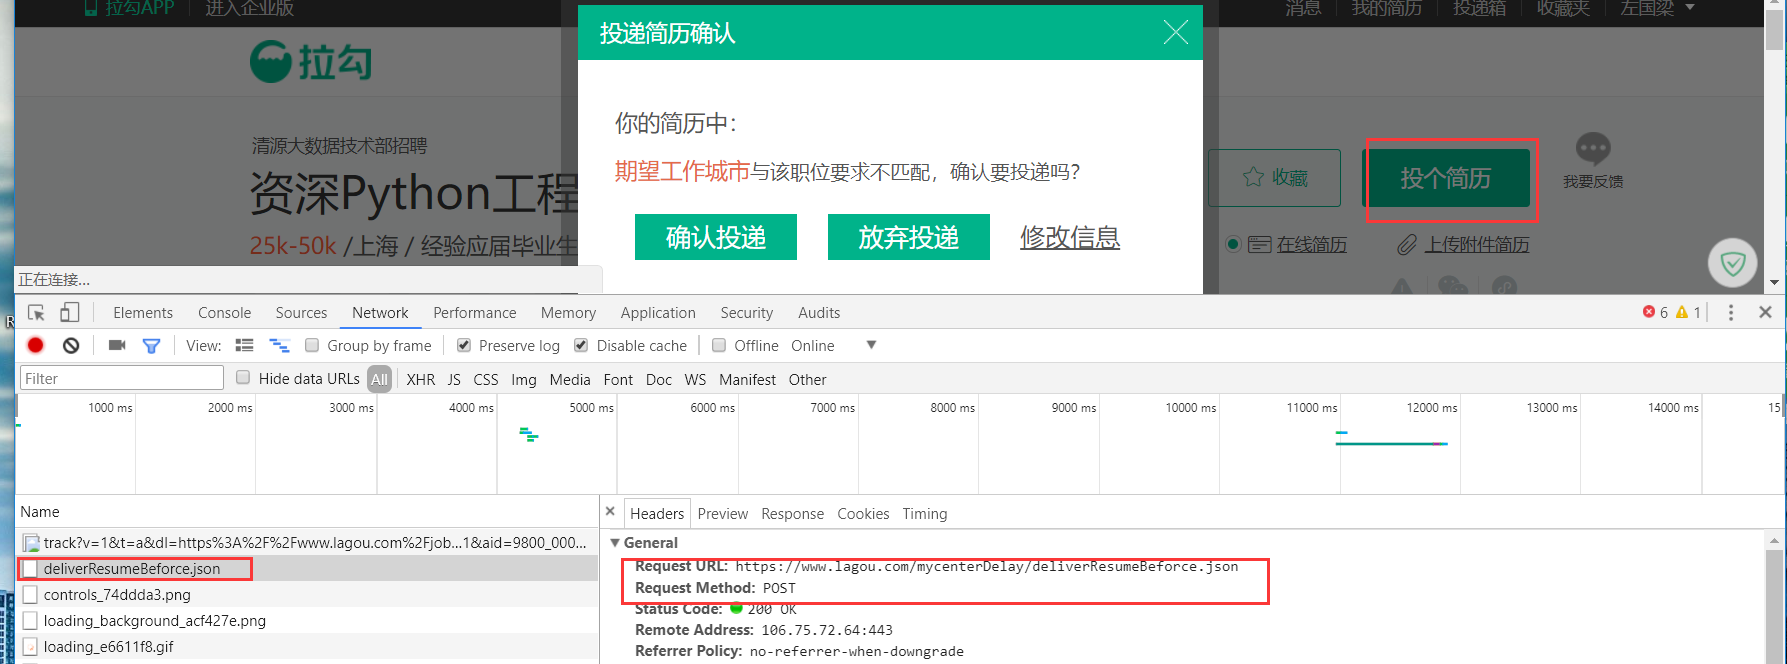Filter requests by XHR type

[x=421, y=379]
